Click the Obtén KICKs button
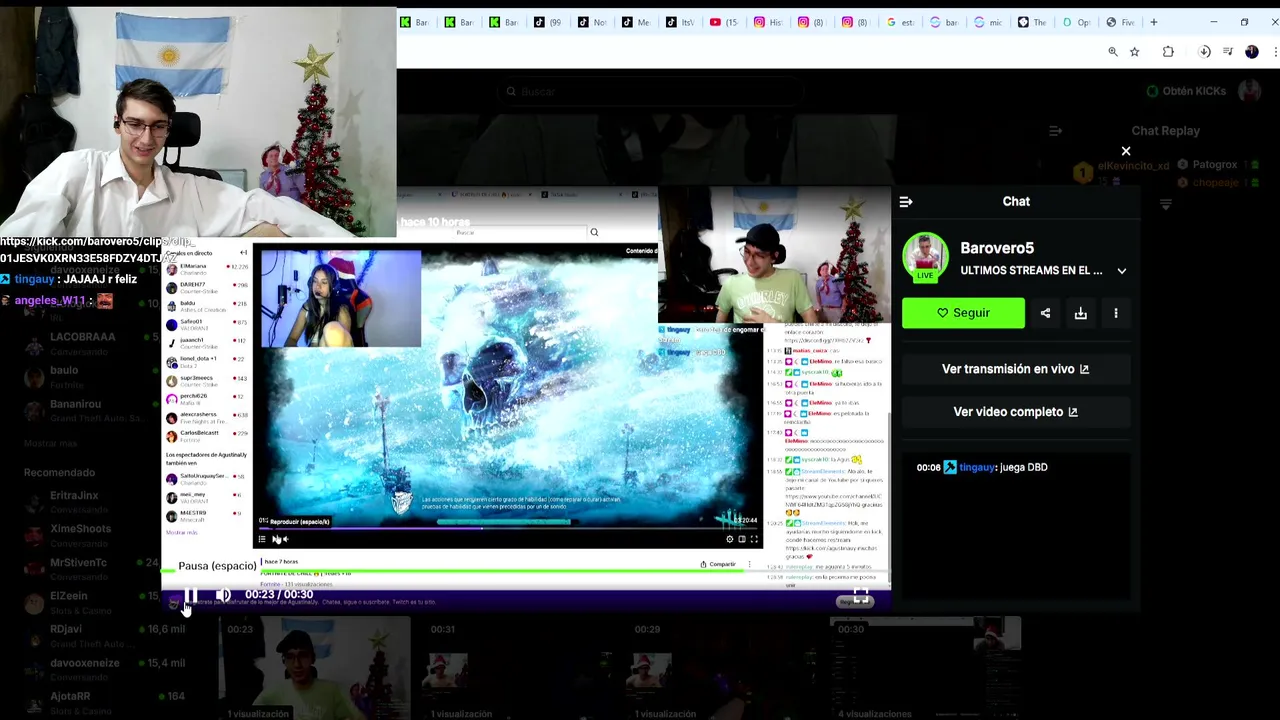1280x720 pixels. pos(1187,91)
